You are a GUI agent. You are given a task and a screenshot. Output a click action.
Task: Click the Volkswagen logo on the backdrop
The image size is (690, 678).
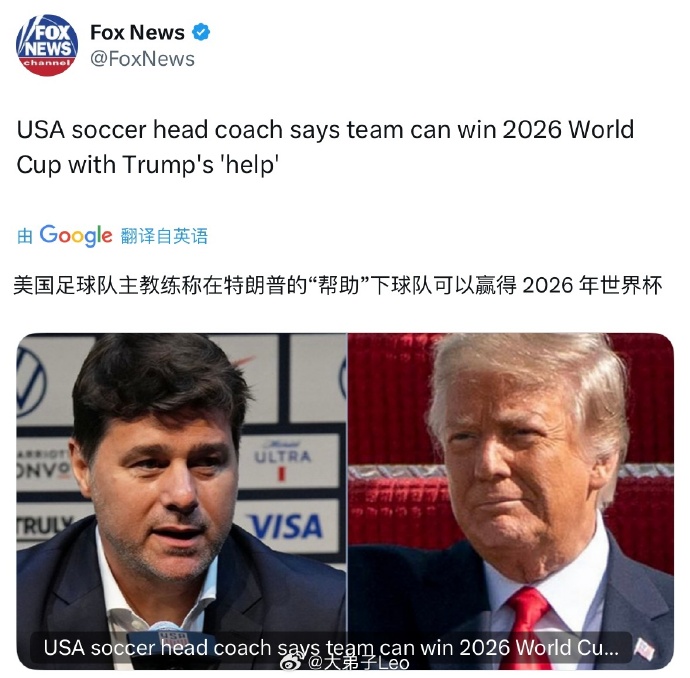point(30,382)
